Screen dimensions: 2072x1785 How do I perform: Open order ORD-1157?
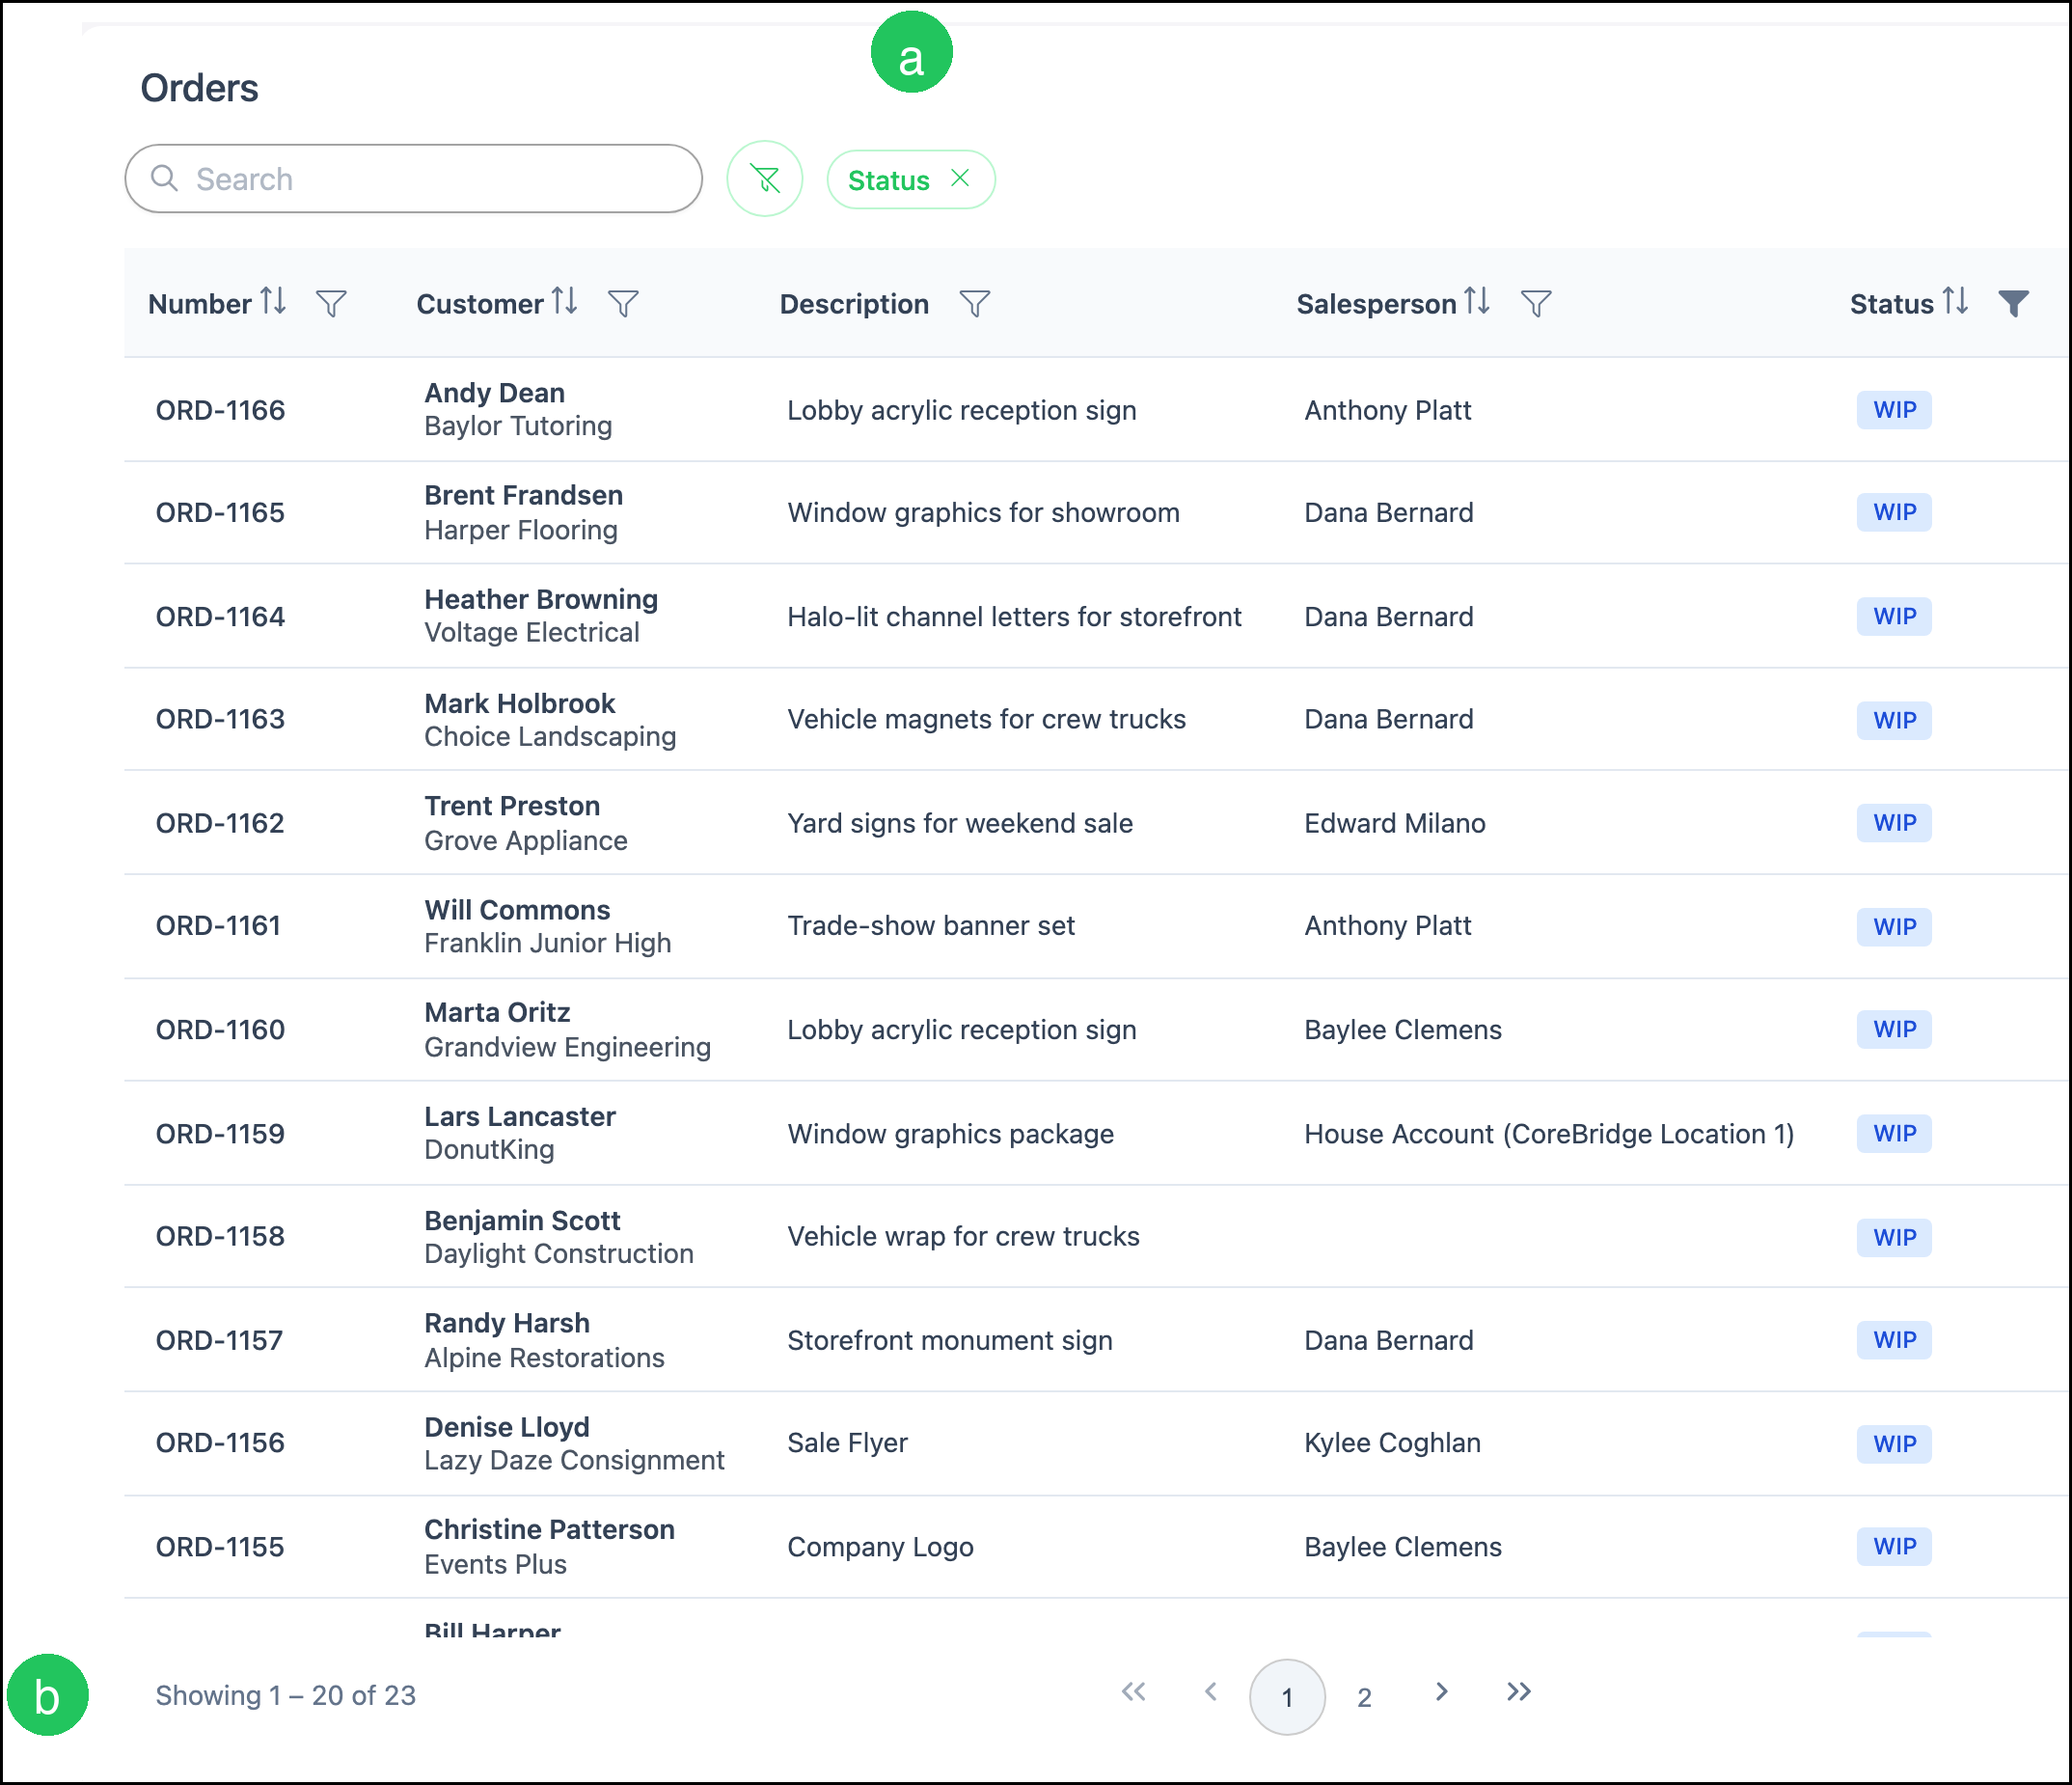coord(219,1340)
